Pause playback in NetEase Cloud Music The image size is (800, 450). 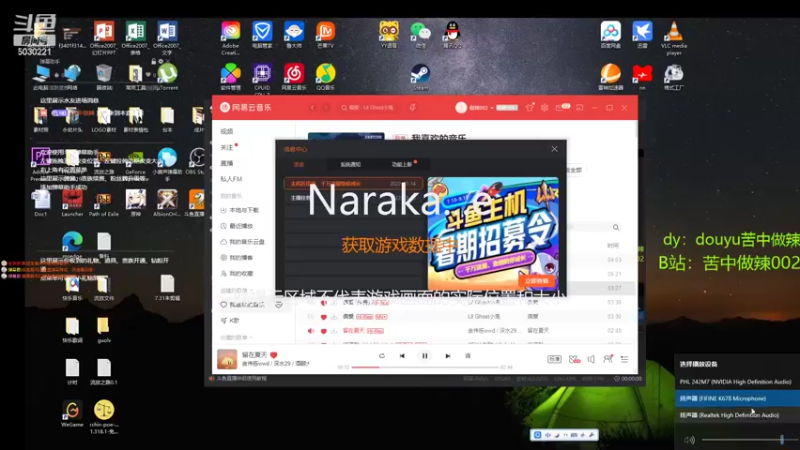[x=424, y=356]
